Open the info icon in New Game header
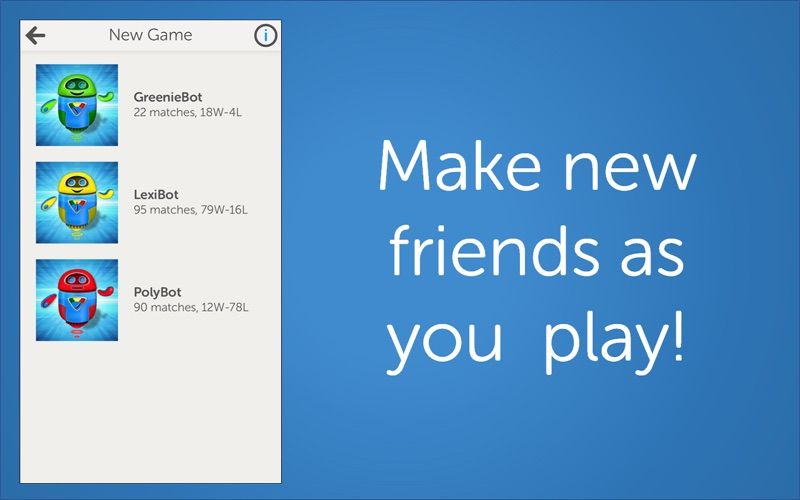 click(x=265, y=36)
